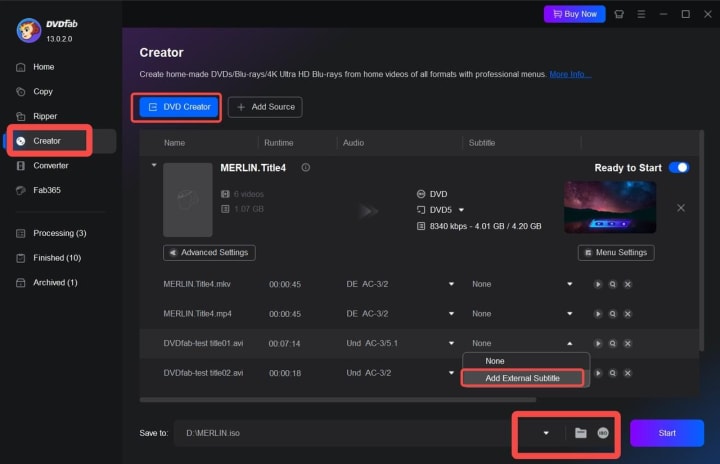Select the ISO output icon
The height and width of the screenshot is (464, 720).
pos(603,433)
